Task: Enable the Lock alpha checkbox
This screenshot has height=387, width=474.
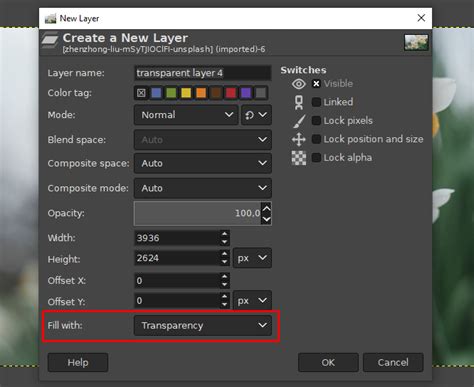Action: (316, 157)
